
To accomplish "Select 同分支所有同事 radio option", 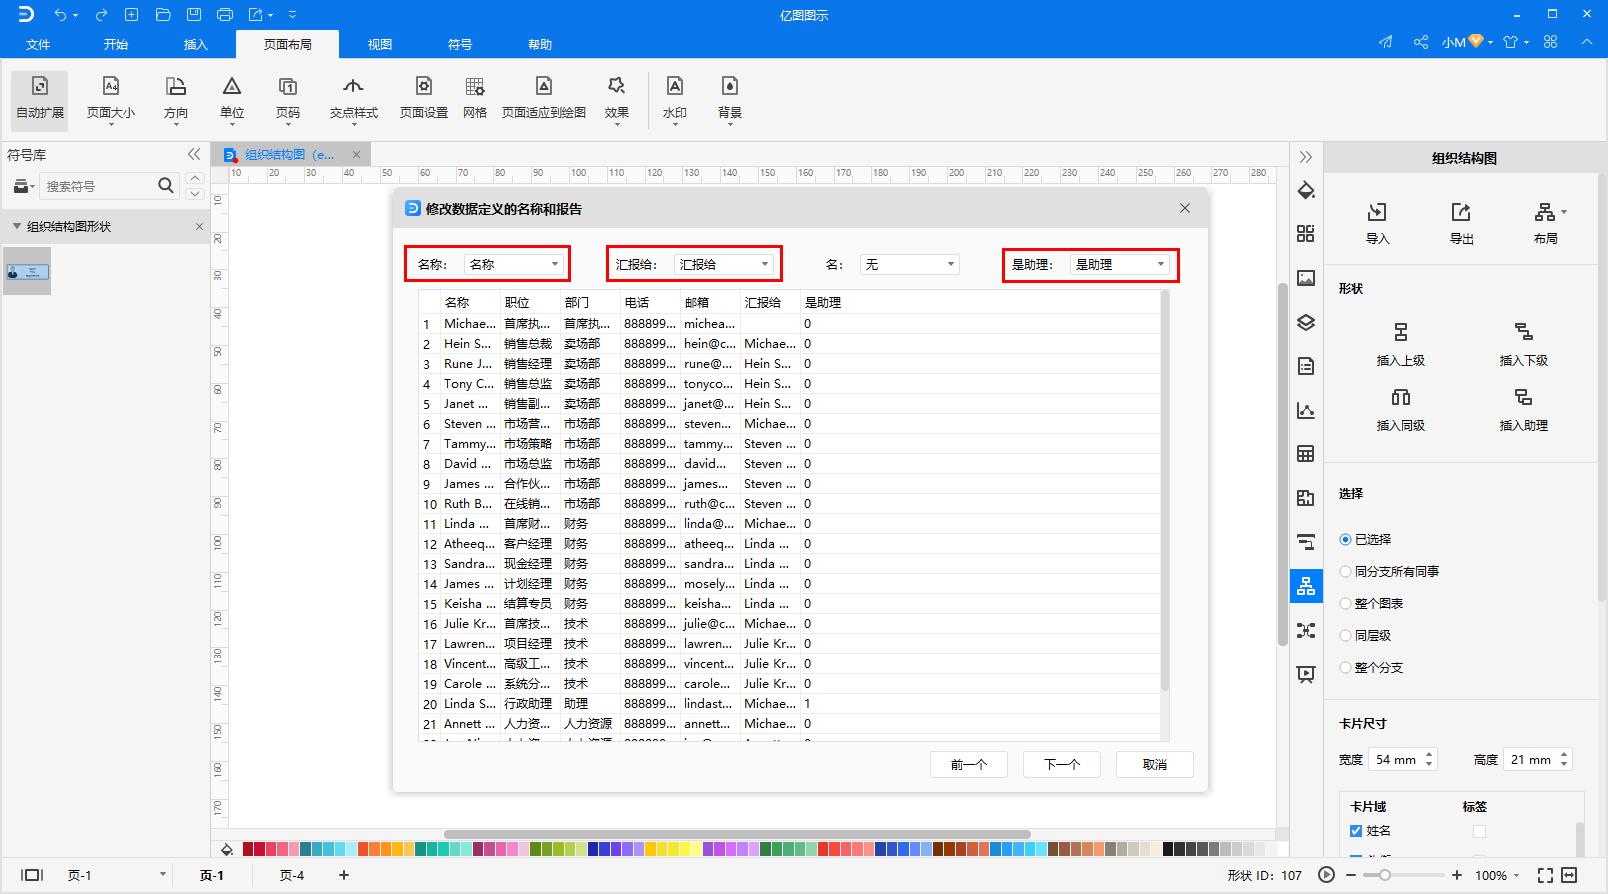I will [x=1345, y=571].
